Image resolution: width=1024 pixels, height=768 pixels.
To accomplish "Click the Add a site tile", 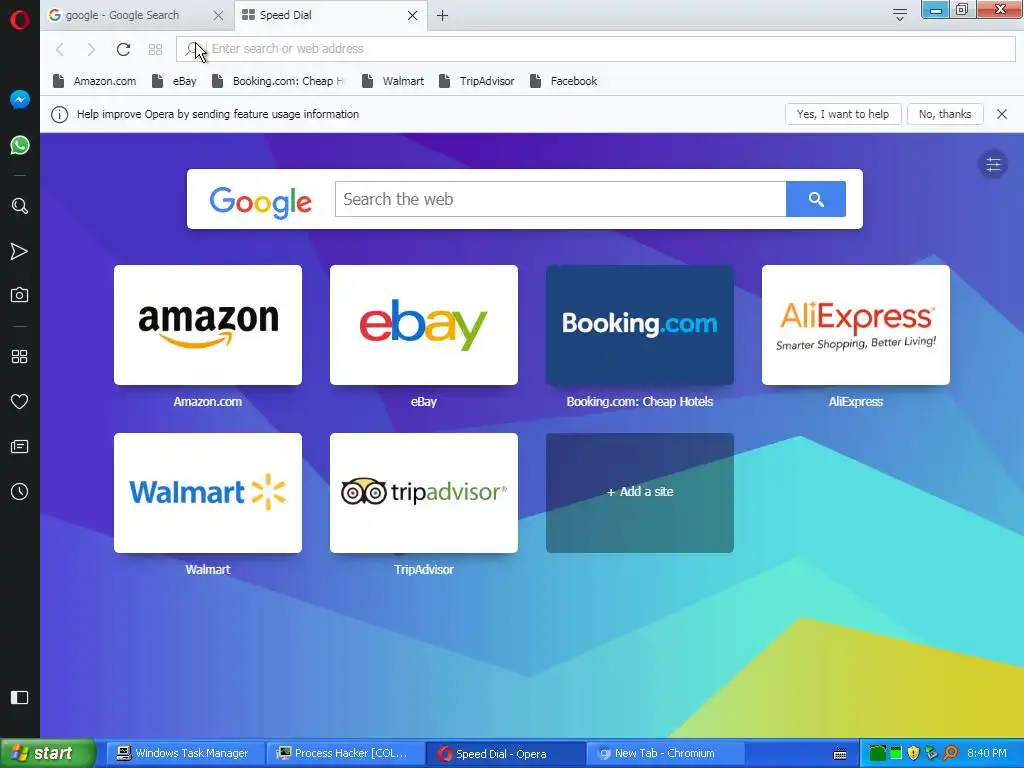I will 640,493.
